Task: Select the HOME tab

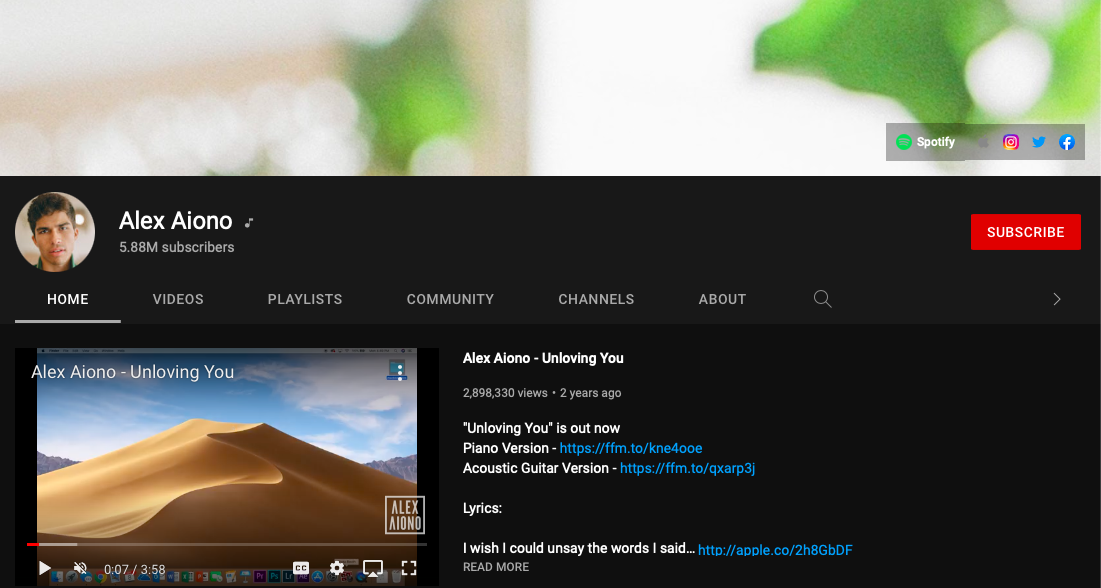Action: 67,299
